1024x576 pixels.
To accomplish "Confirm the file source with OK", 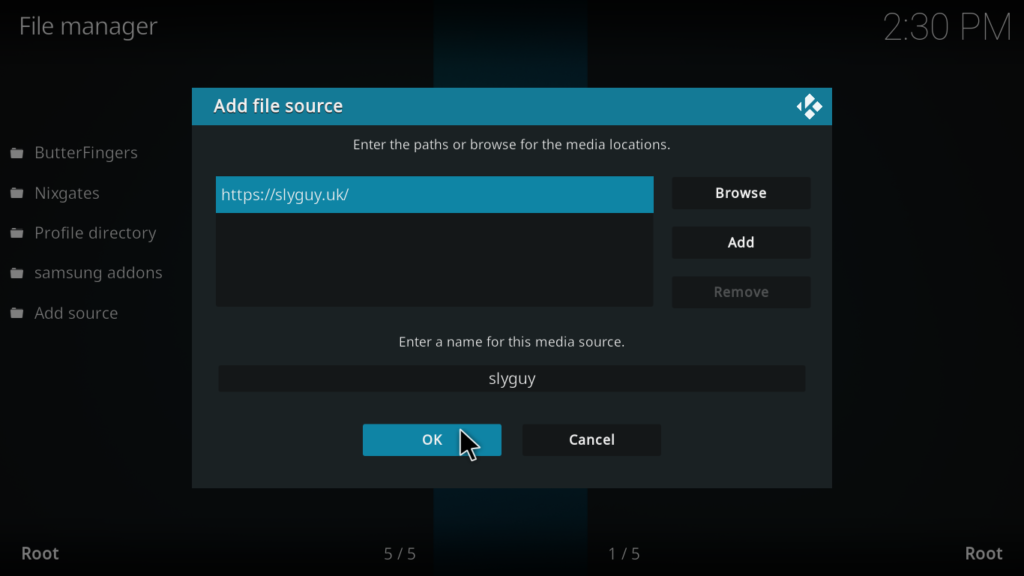I will (432, 440).
